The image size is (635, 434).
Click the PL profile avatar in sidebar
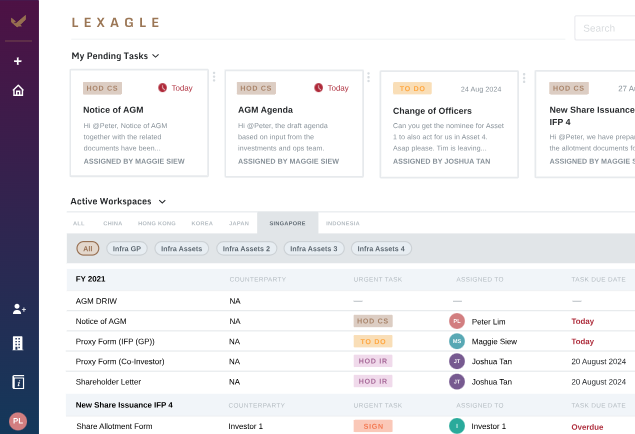pos(18,421)
